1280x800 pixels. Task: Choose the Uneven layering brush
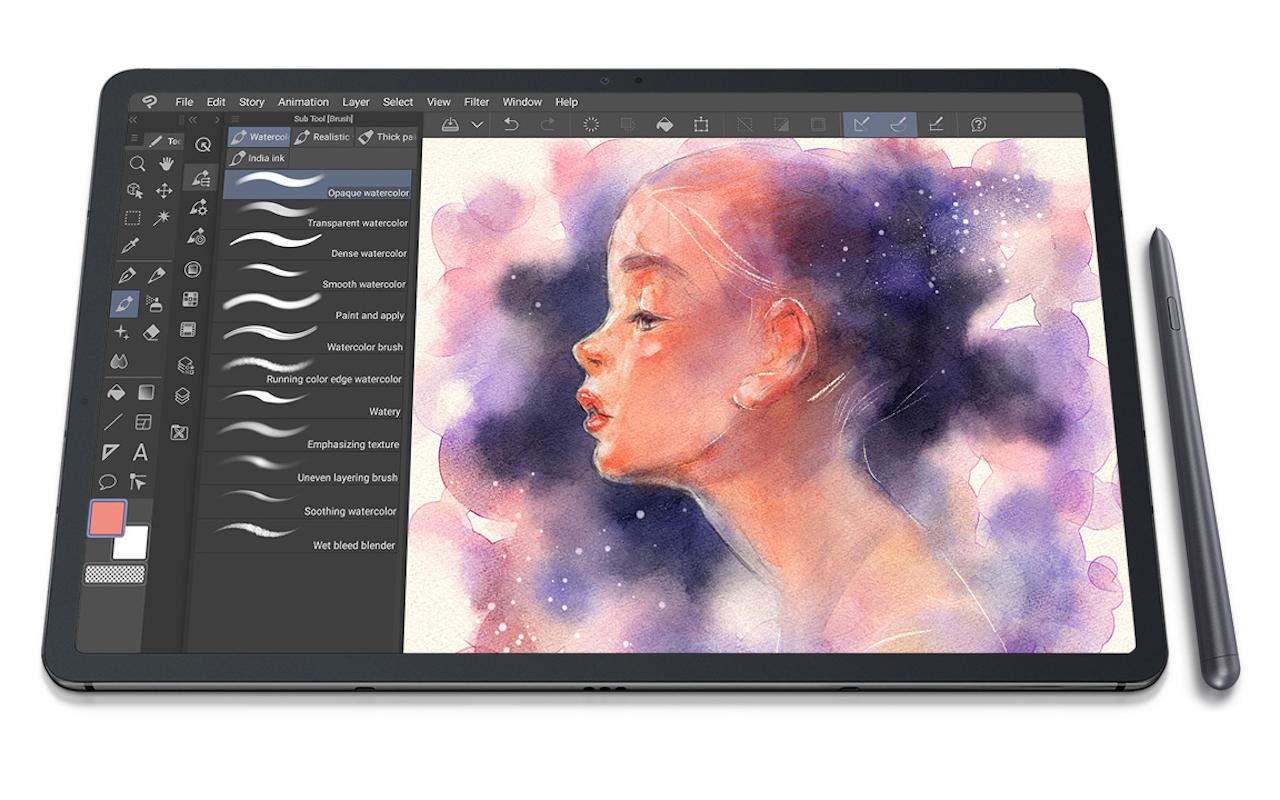tap(300, 469)
